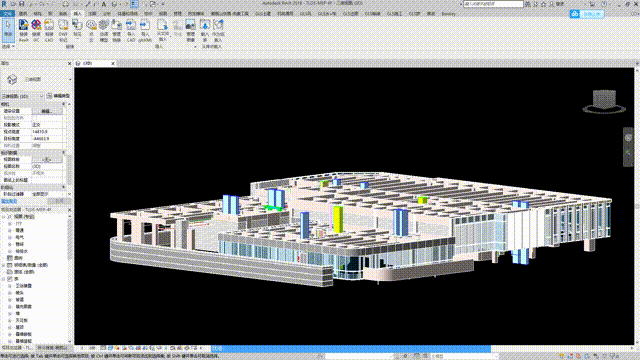The height and width of the screenshot is (360, 640).
Task: Click the properties help link
Action: 9,201
